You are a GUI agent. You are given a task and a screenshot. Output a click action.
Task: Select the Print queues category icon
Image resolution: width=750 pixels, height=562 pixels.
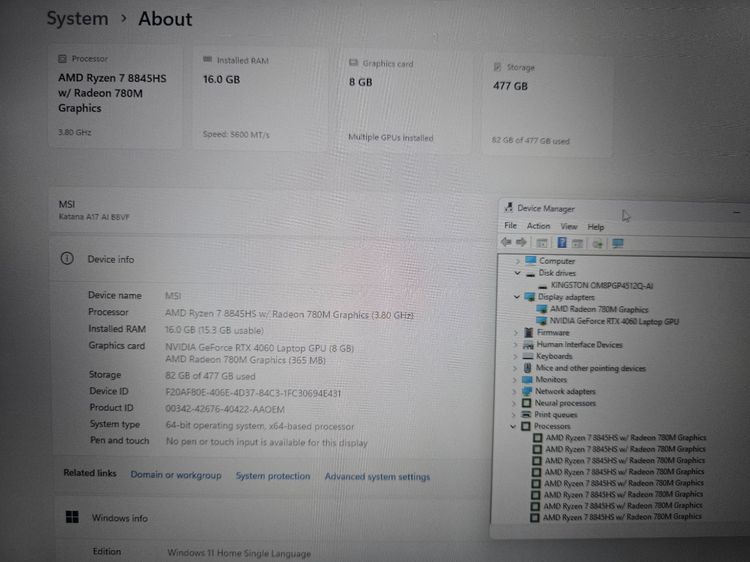tap(526, 414)
